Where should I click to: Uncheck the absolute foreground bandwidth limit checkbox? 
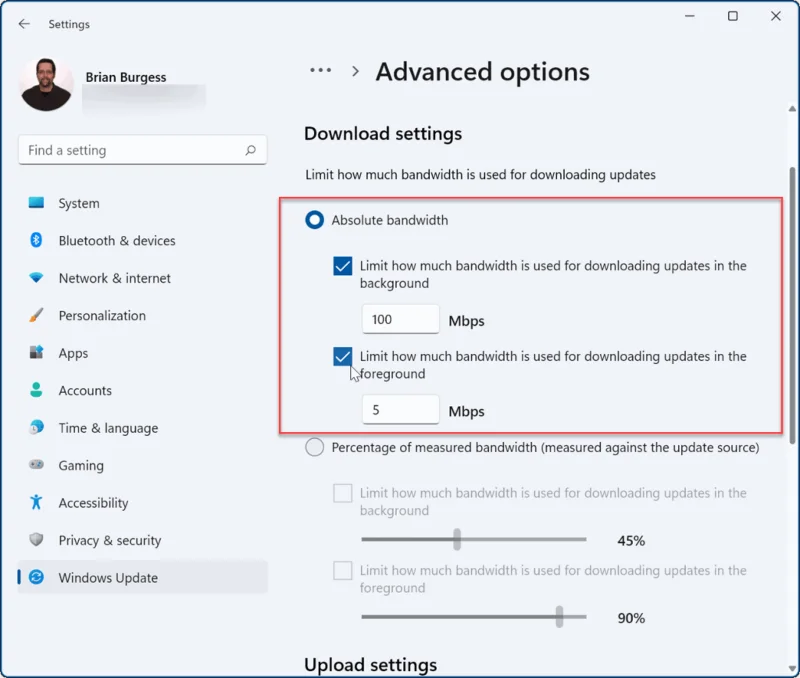(x=342, y=356)
